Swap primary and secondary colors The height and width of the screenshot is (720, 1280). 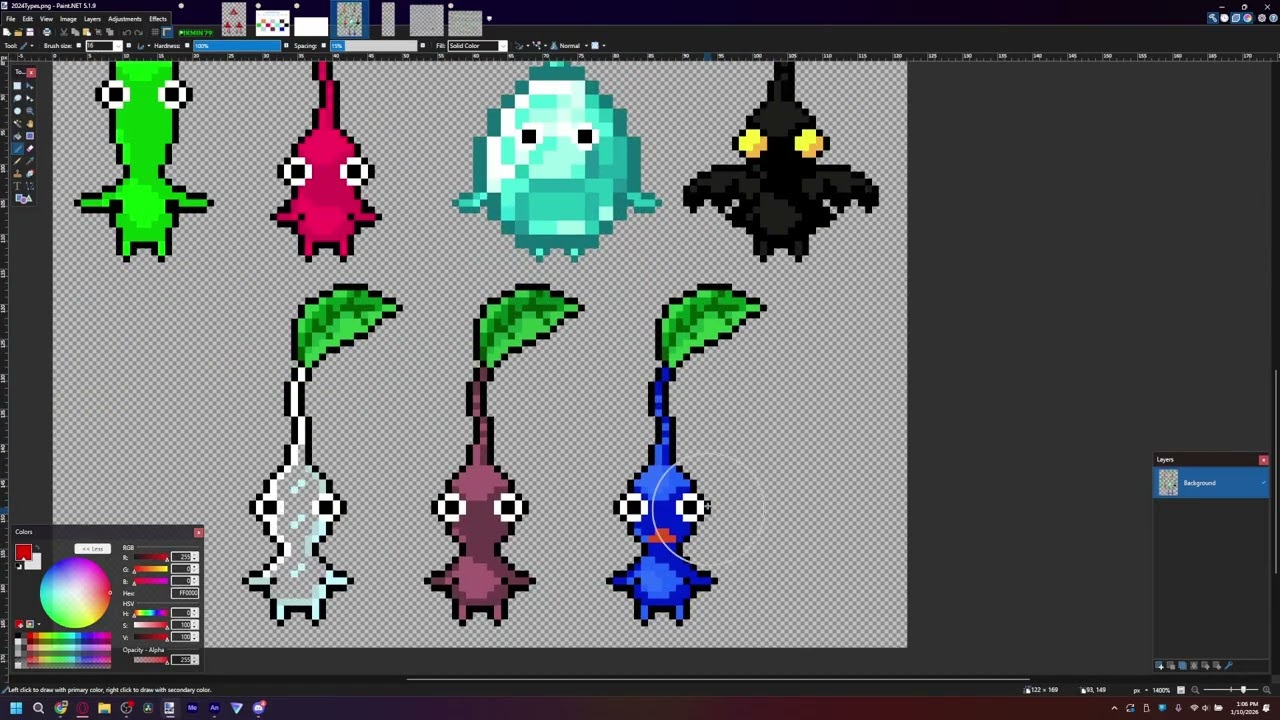37,547
